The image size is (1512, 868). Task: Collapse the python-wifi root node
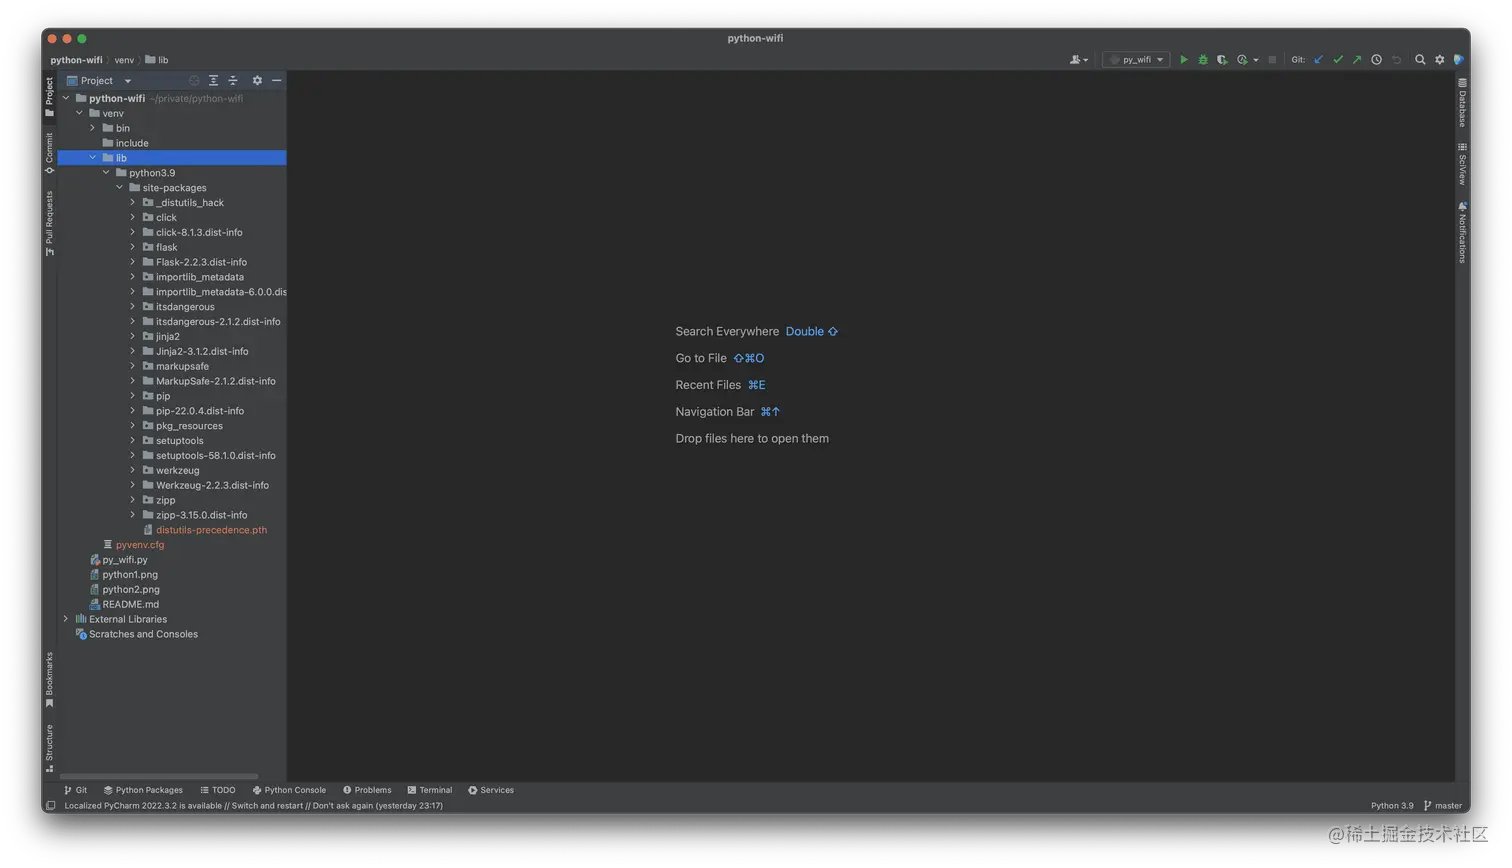pyautogui.click(x=66, y=98)
